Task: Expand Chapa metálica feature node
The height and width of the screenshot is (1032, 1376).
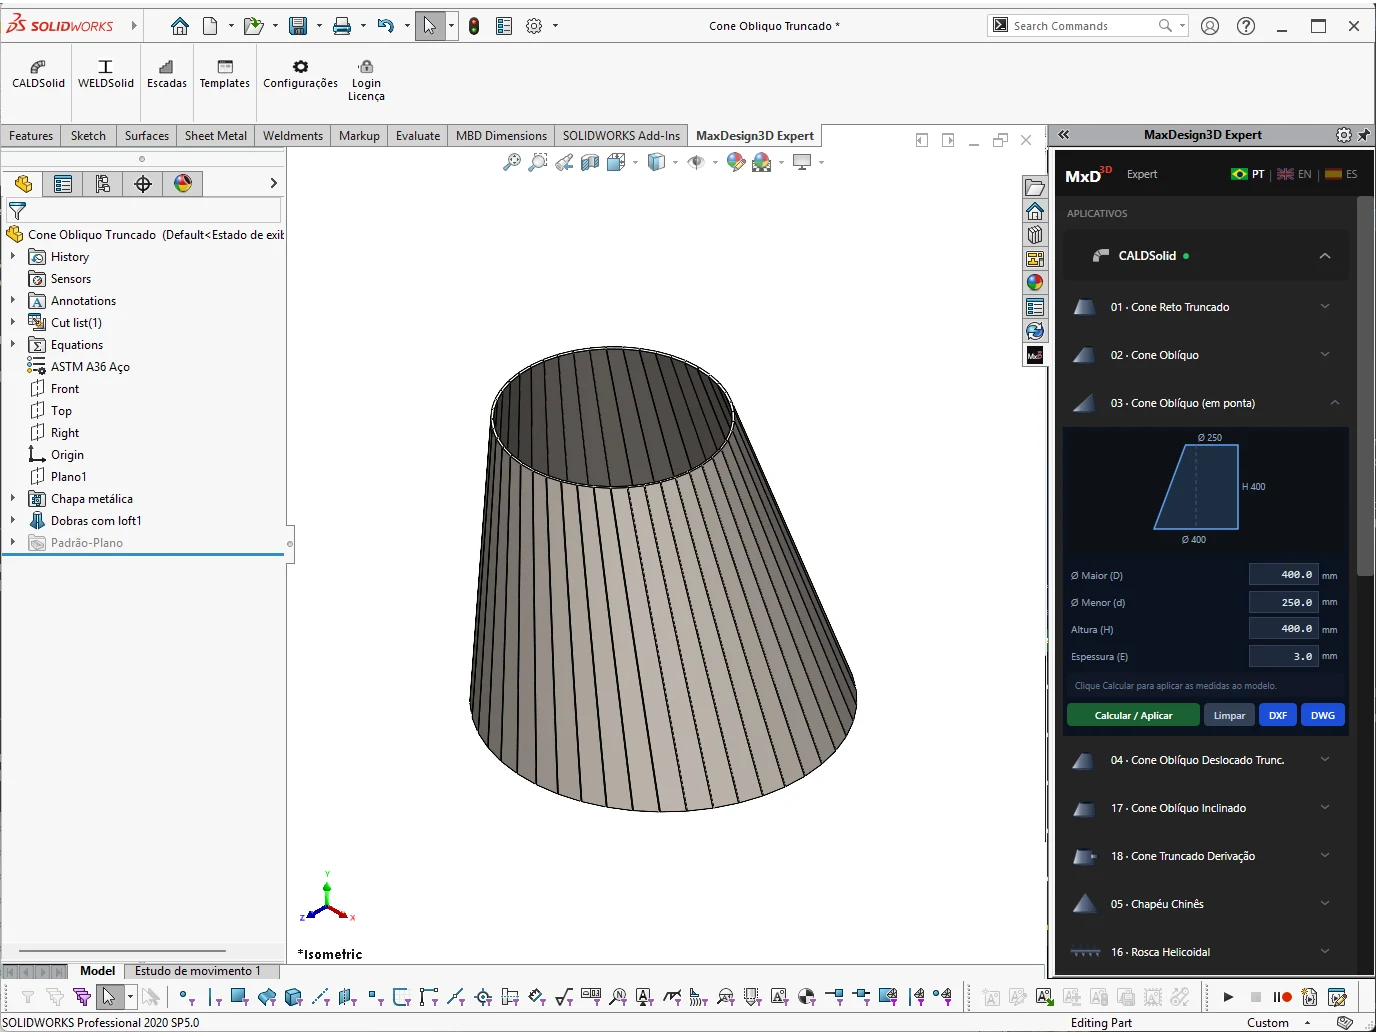Action: (13, 499)
